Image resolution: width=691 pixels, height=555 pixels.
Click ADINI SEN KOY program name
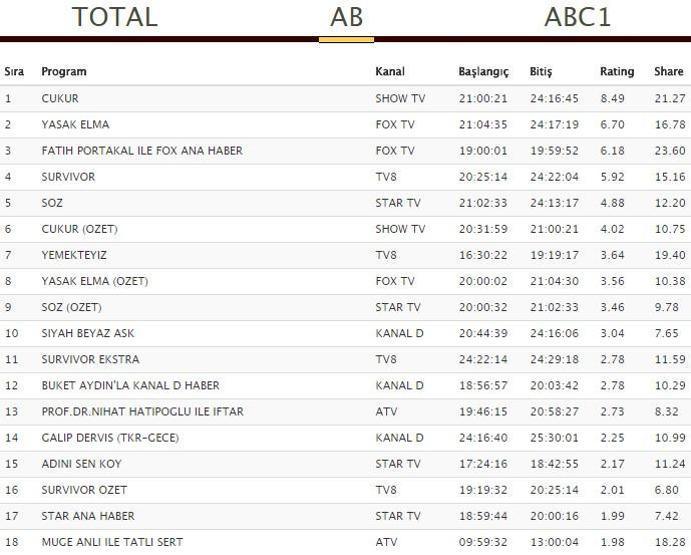[x=82, y=464]
